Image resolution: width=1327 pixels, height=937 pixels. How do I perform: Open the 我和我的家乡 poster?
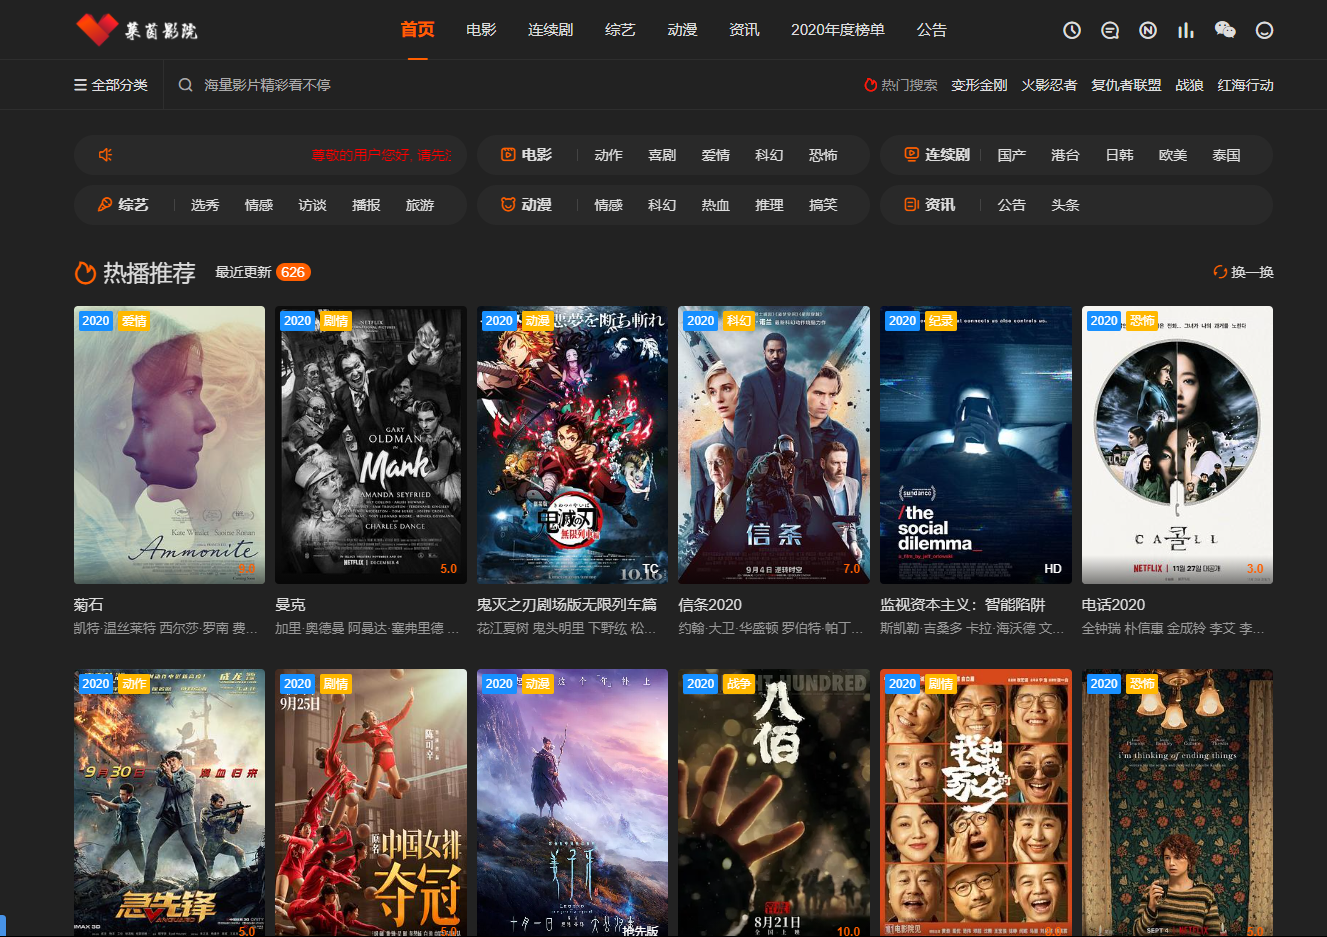[x=976, y=803]
